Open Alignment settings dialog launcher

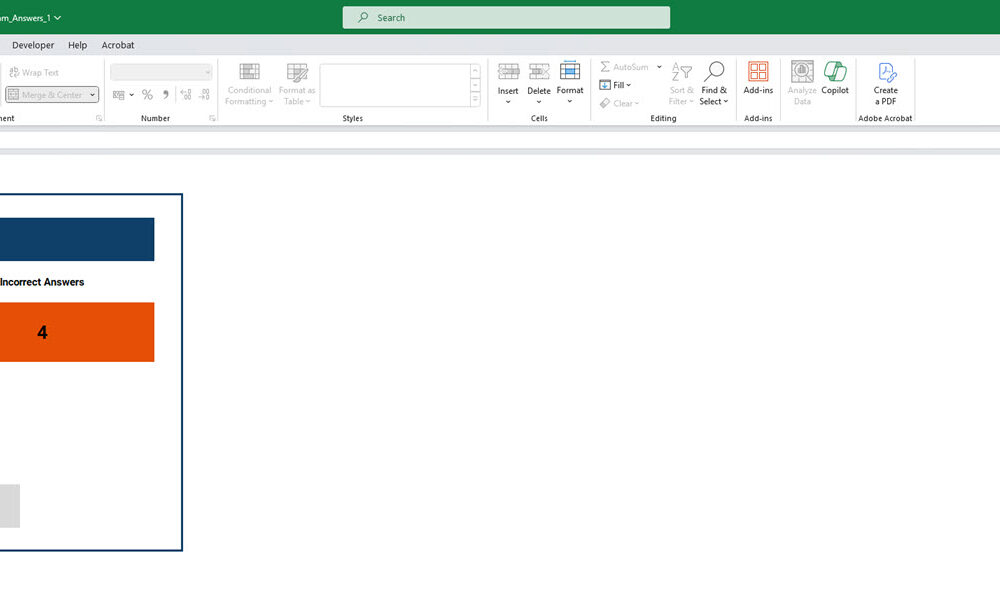coord(99,119)
